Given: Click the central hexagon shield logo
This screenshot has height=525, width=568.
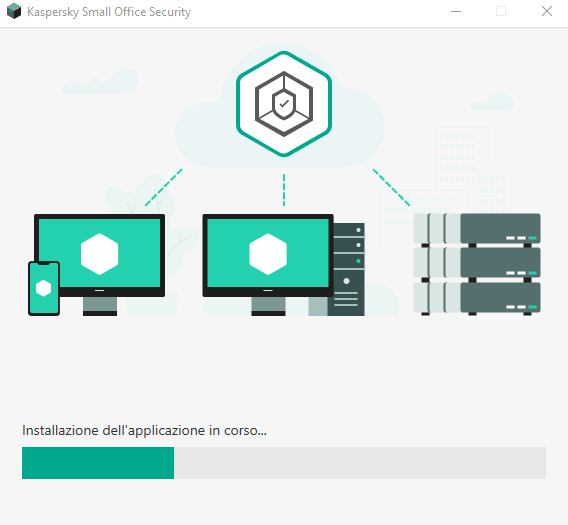Looking at the screenshot, I should coord(284,104).
